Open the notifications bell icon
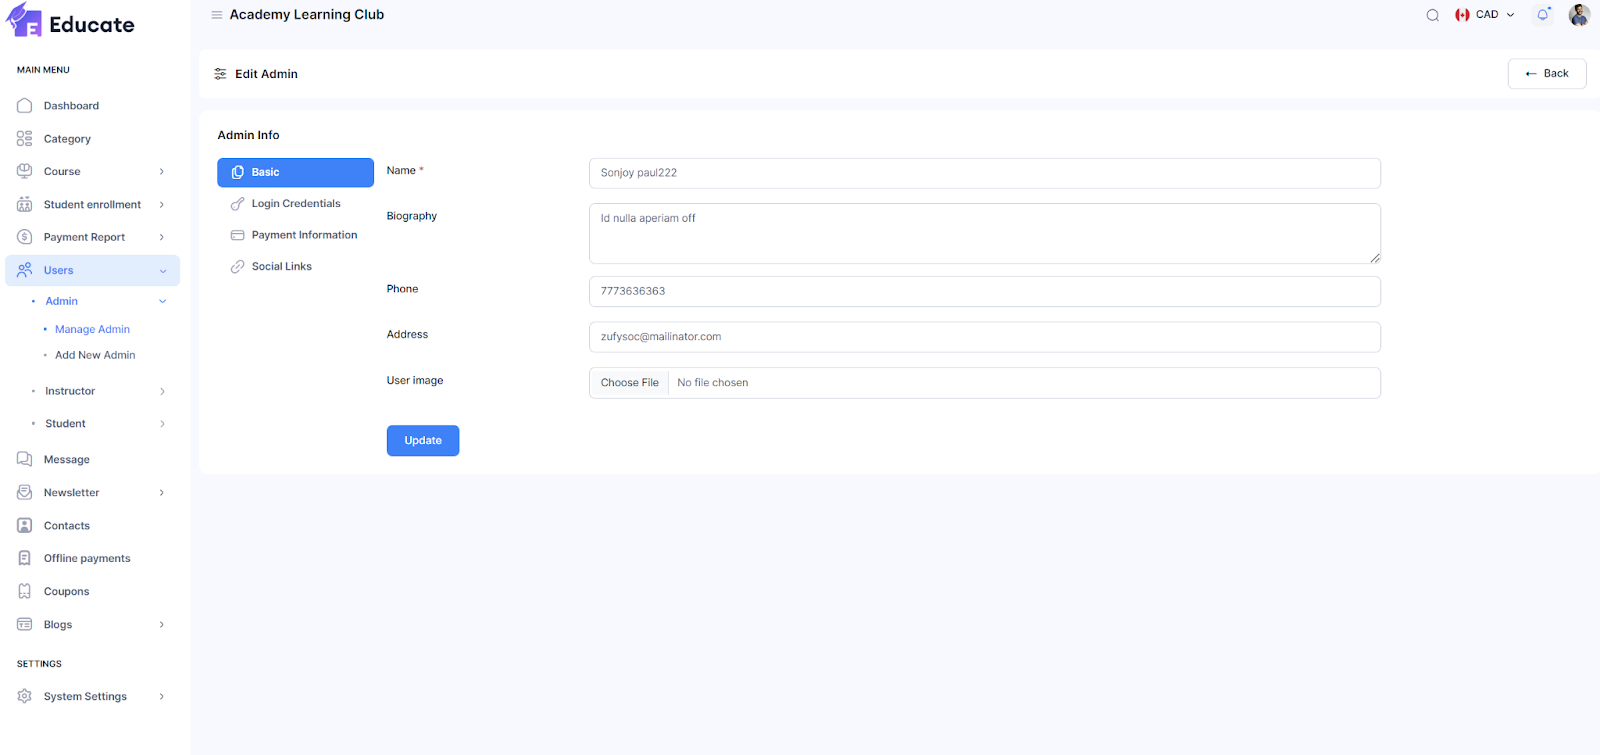The height and width of the screenshot is (755, 1600). pos(1542,15)
